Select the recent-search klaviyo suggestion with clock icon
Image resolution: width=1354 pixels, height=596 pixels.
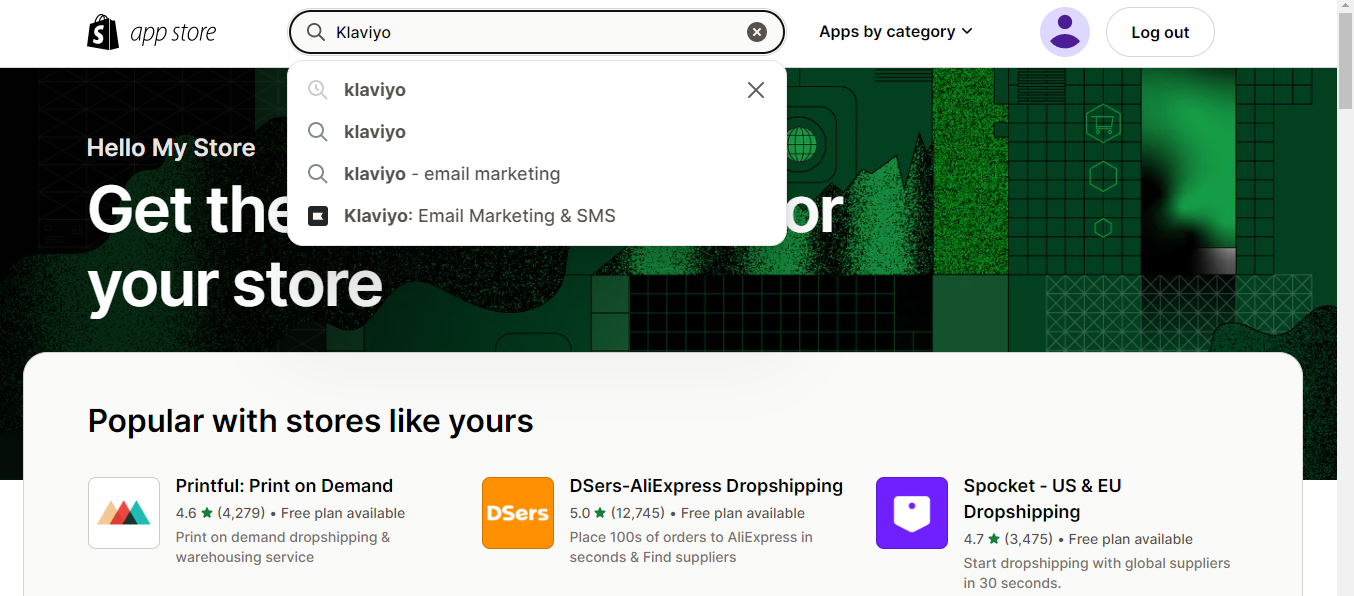537,90
